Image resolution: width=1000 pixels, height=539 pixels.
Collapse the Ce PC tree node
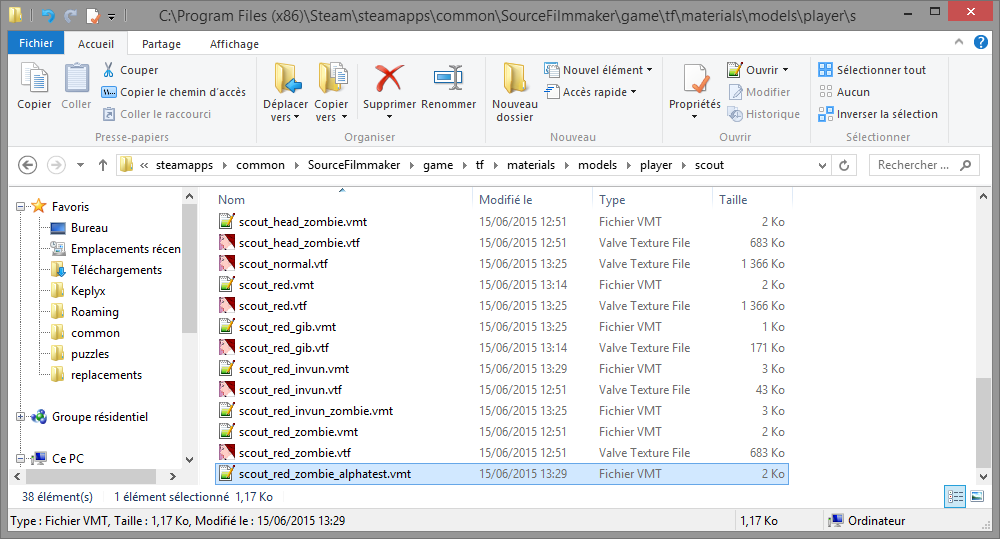click(x=20, y=458)
